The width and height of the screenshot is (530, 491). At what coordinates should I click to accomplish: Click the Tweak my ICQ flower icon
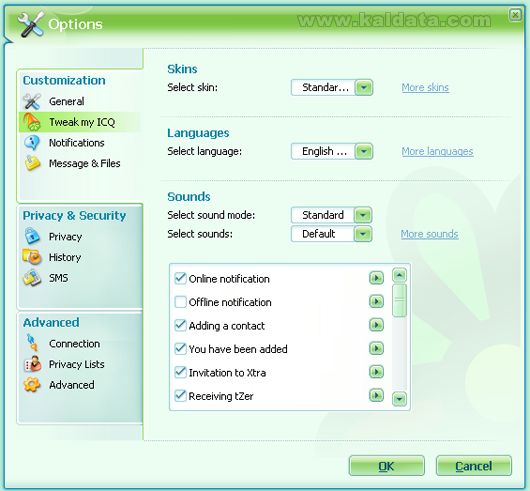(32, 122)
